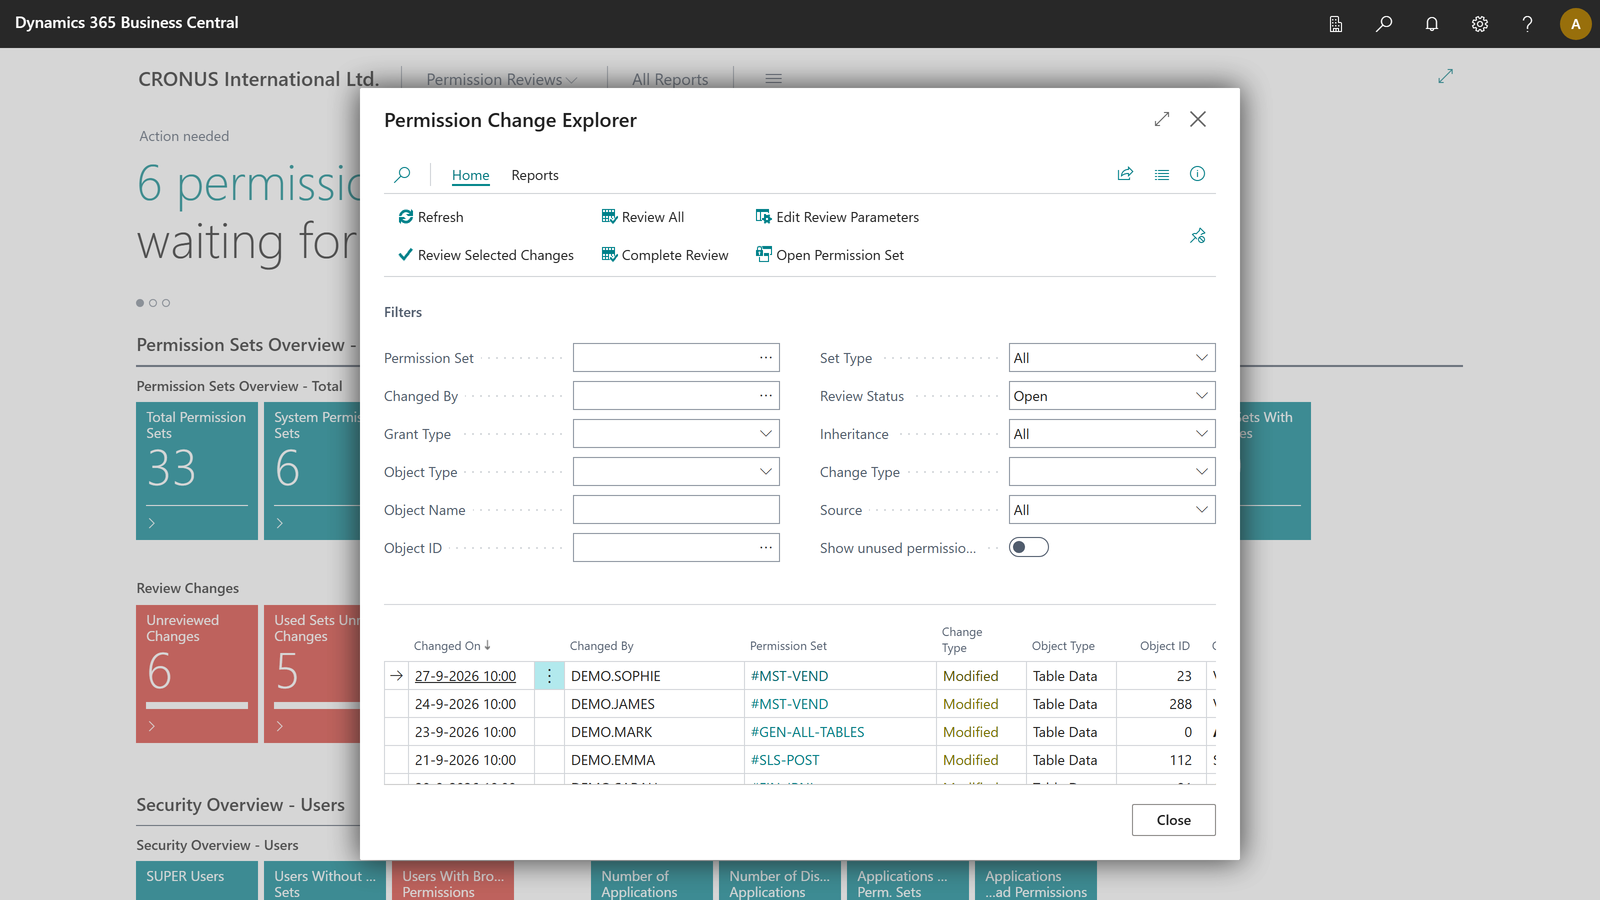This screenshot has height=900, width=1600.
Task: Open row actions menu for DEMO.SOPHIE
Action: pyautogui.click(x=549, y=676)
